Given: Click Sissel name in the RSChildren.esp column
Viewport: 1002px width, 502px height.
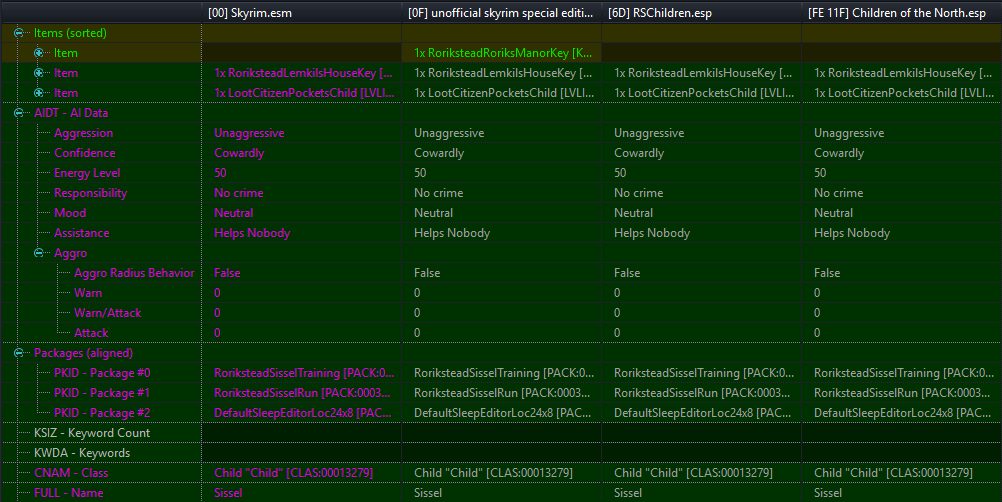Looking at the screenshot, I should pyautogui.click(x=628, y=493).
